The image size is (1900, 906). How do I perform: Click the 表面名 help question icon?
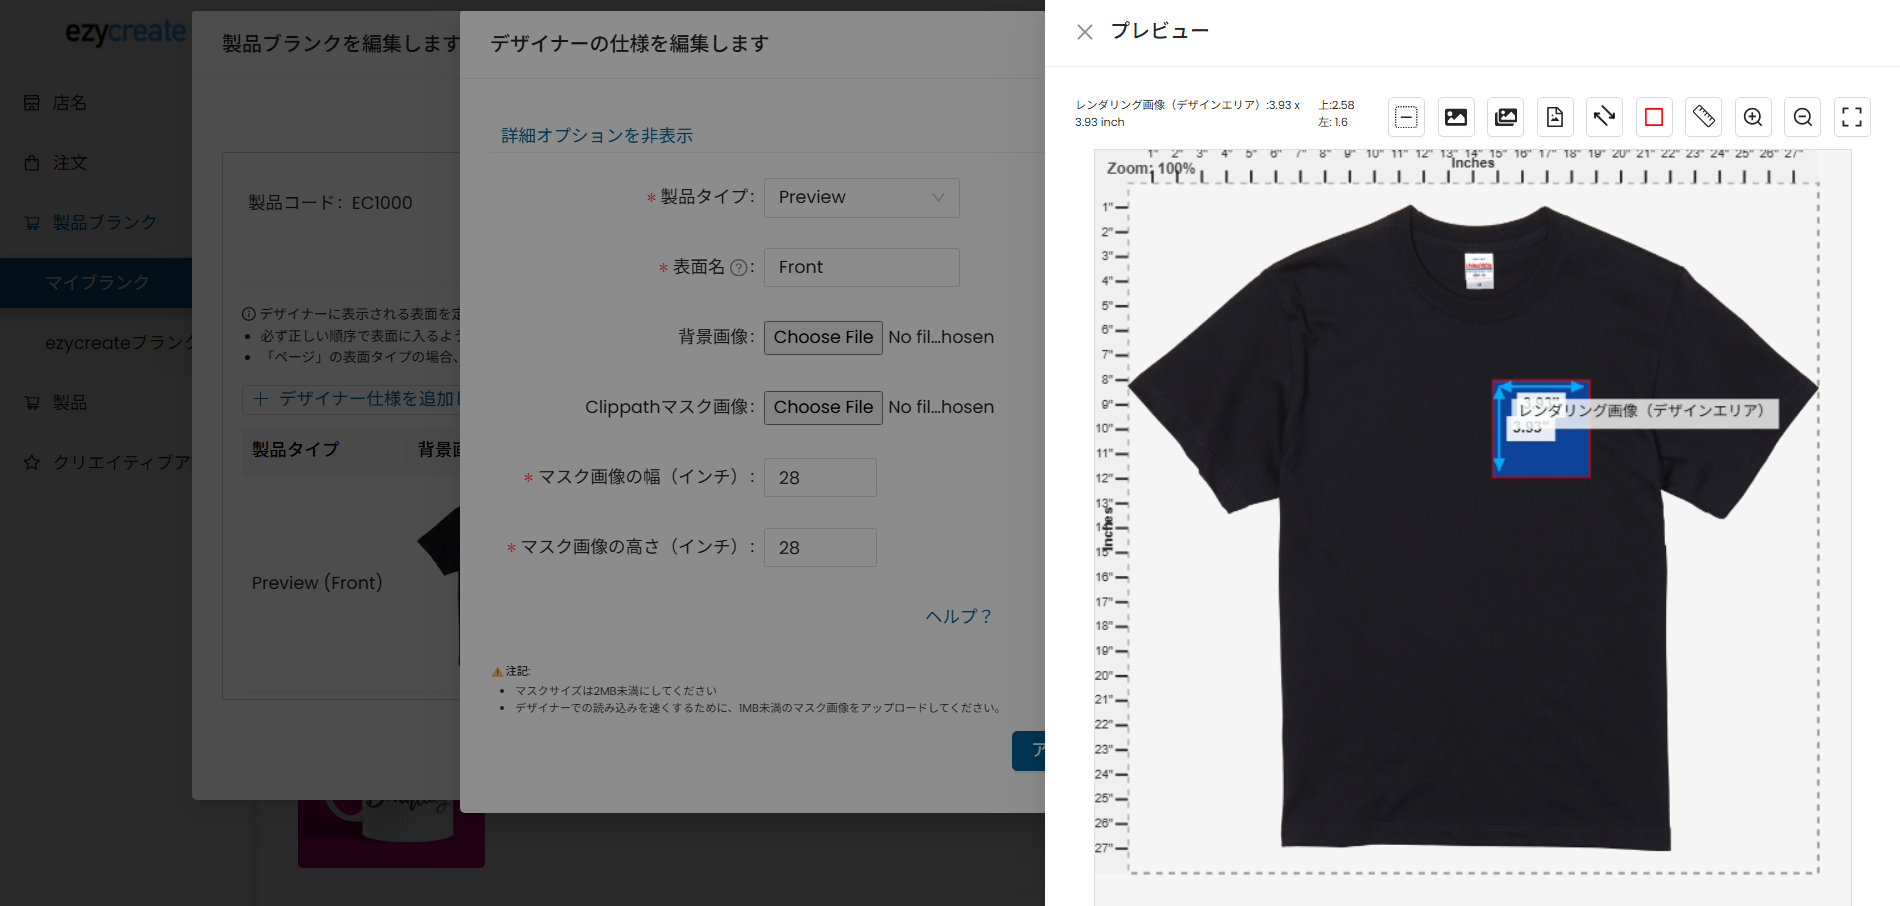[738, 267]
